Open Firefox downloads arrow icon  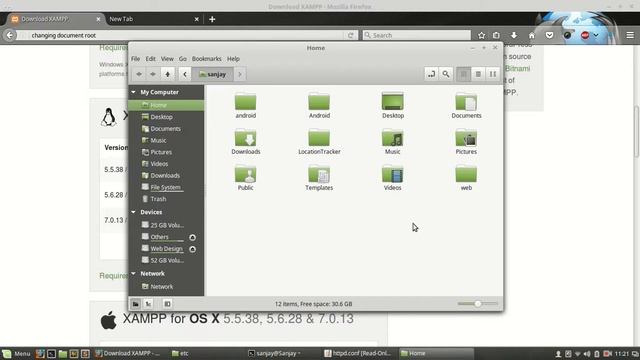pyautogui.click(x=514, y=35)
